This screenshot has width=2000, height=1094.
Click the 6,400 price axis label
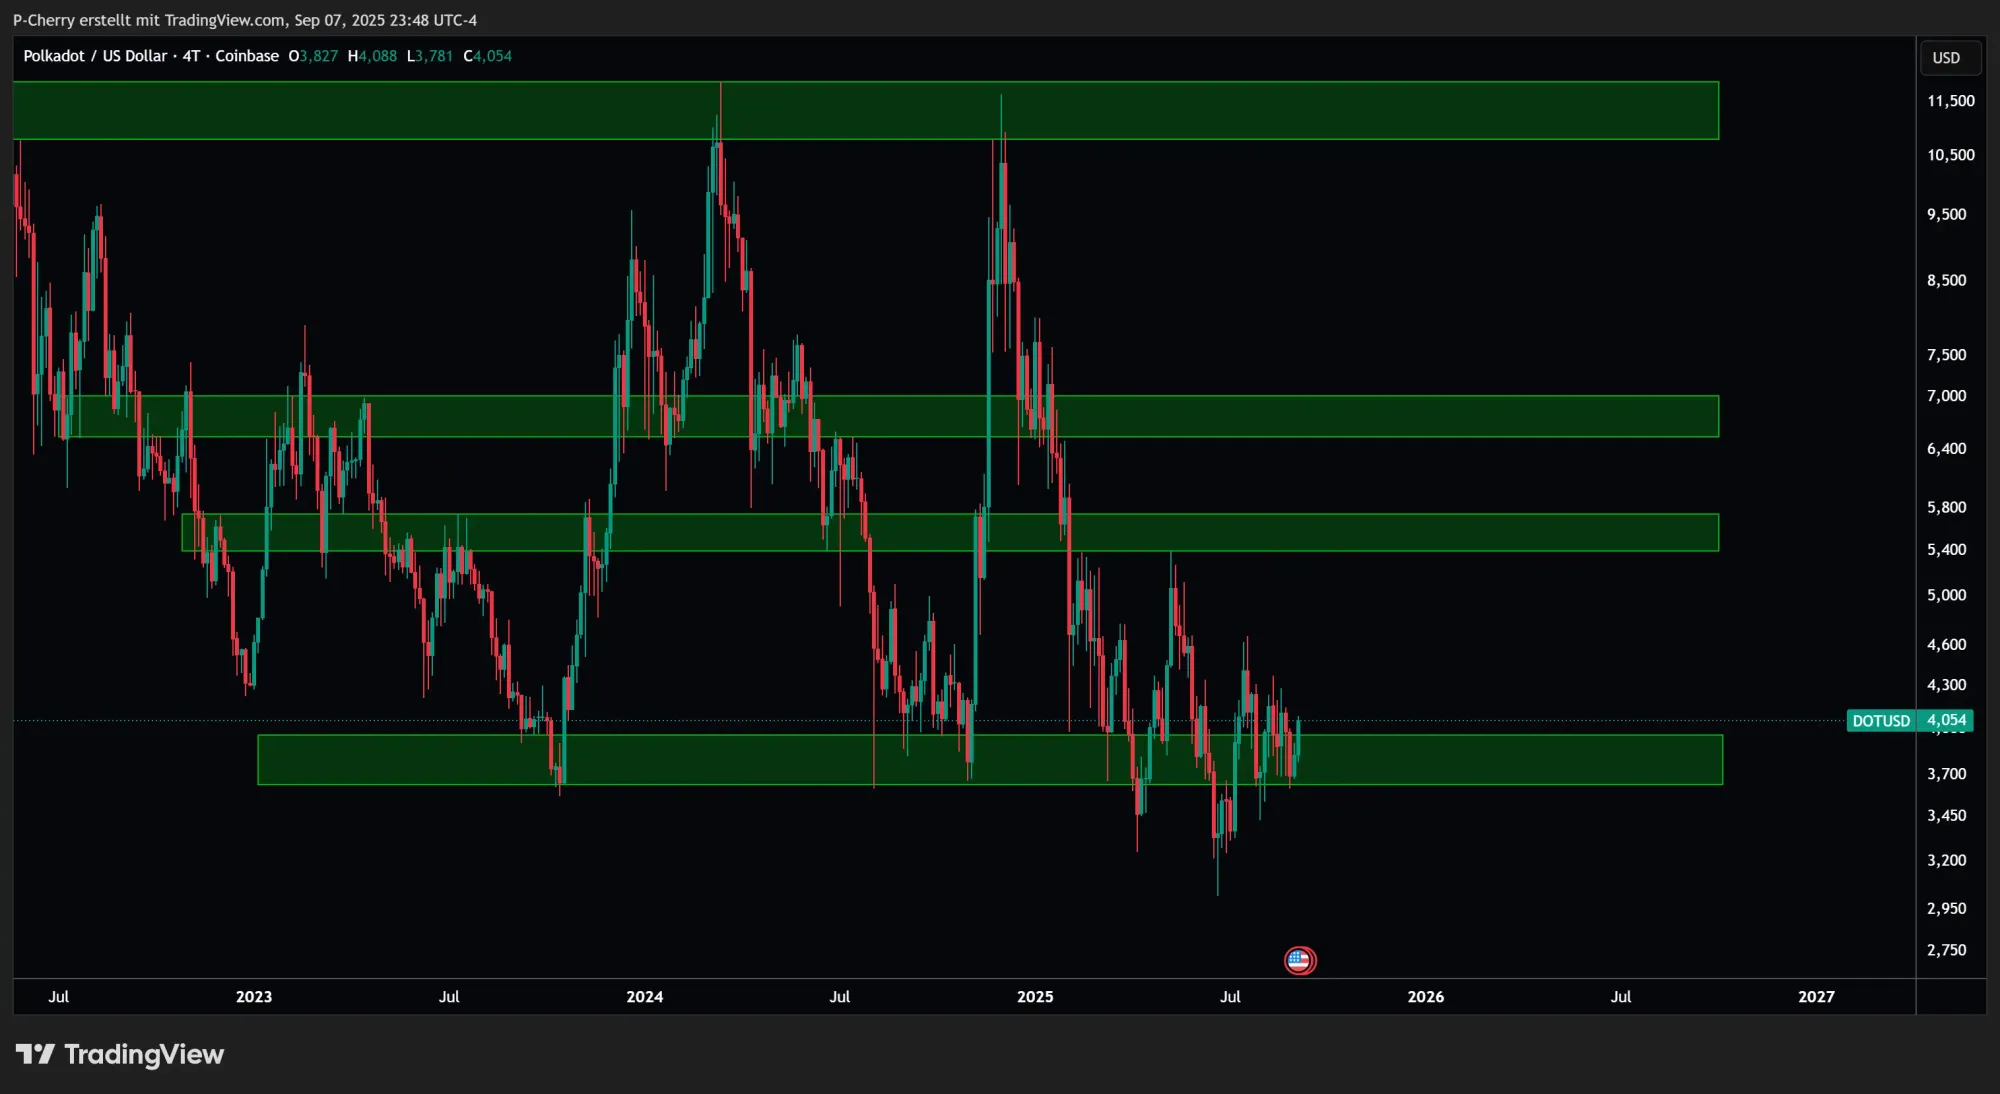click(x=1946, y=449)
